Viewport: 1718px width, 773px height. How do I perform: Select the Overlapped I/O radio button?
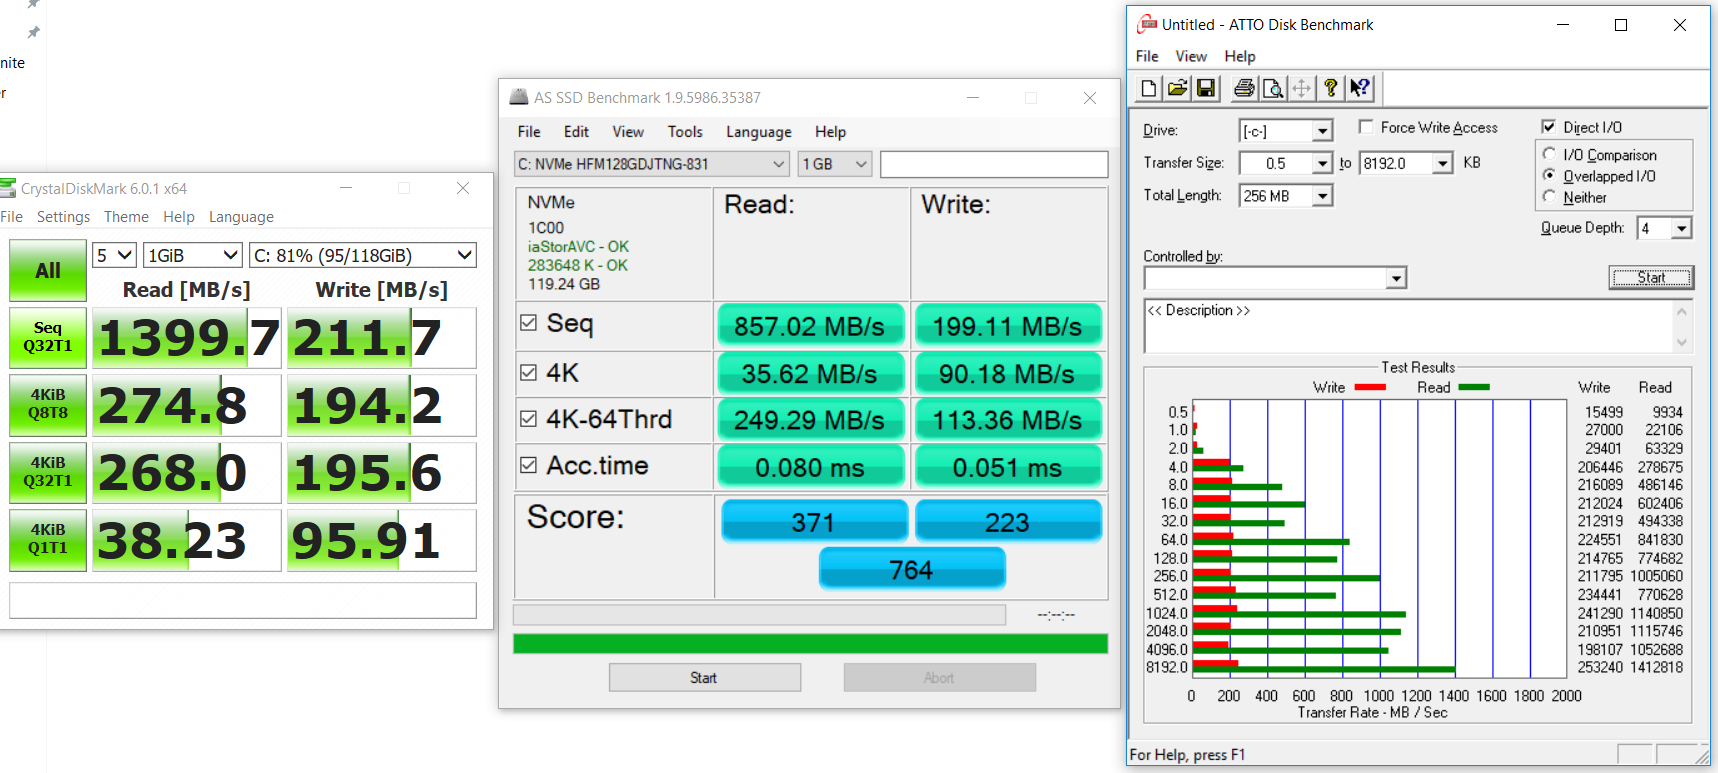coord(1549,175)
